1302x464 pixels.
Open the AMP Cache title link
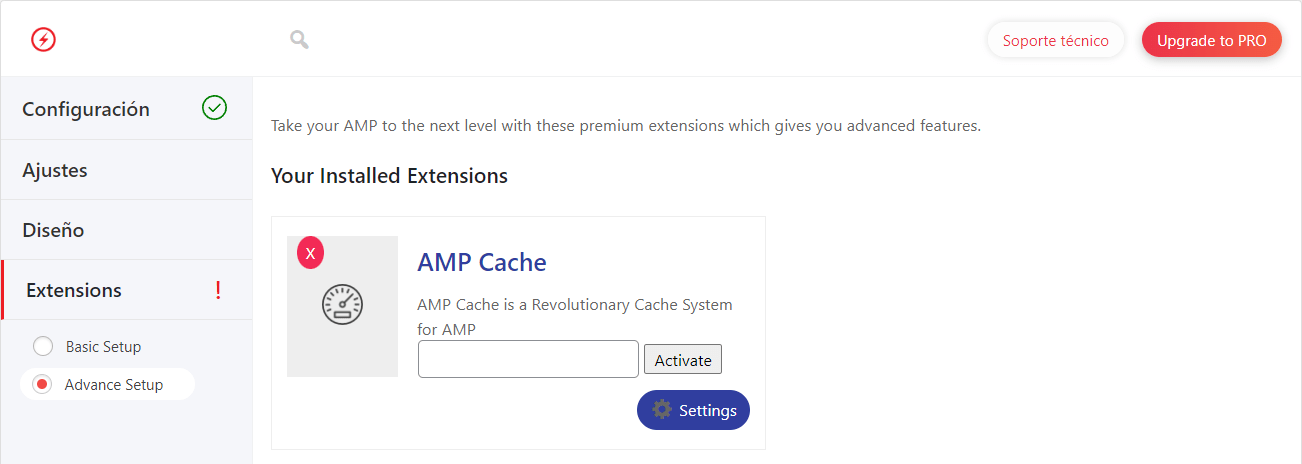(x=482, y=262)
